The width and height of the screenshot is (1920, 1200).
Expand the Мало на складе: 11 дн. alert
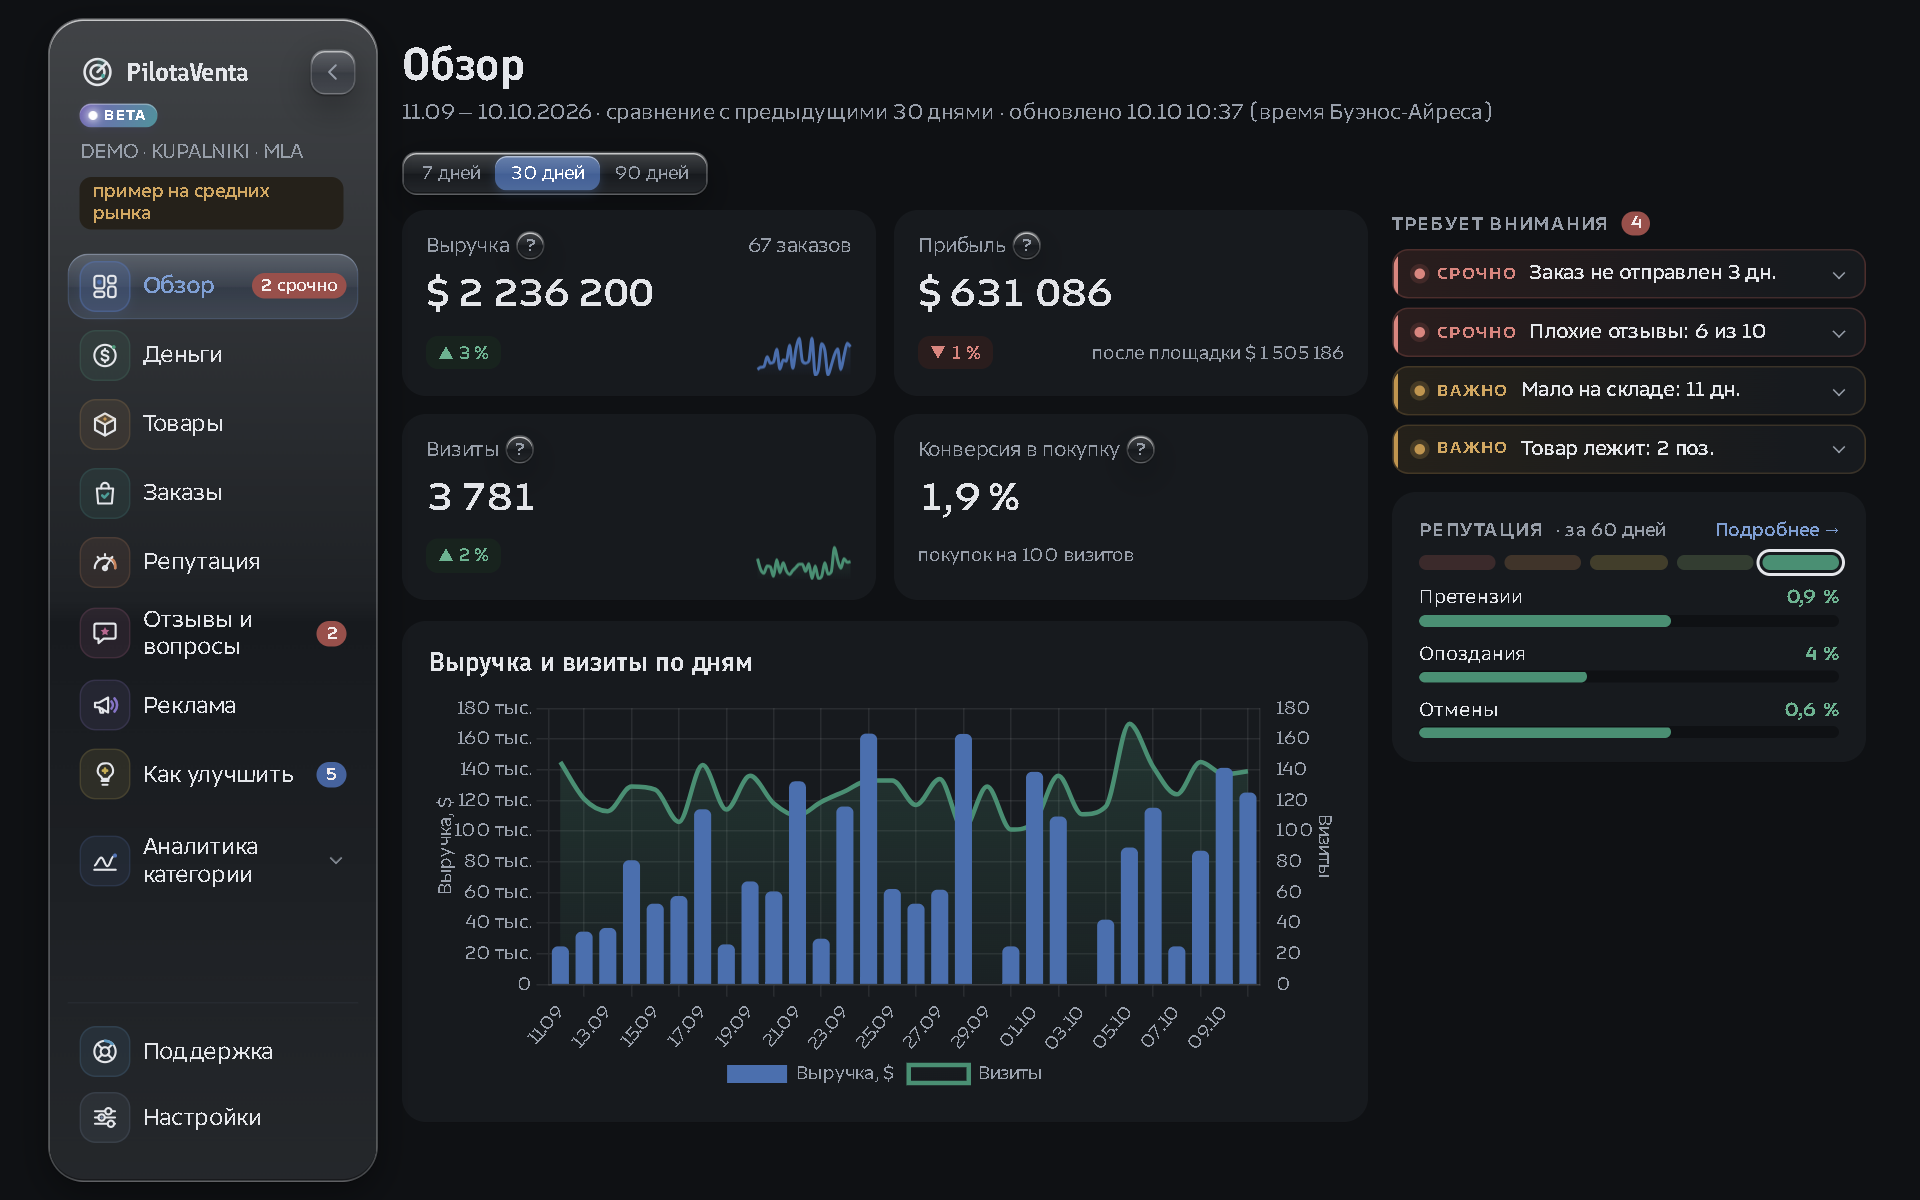click(1629, 390)
